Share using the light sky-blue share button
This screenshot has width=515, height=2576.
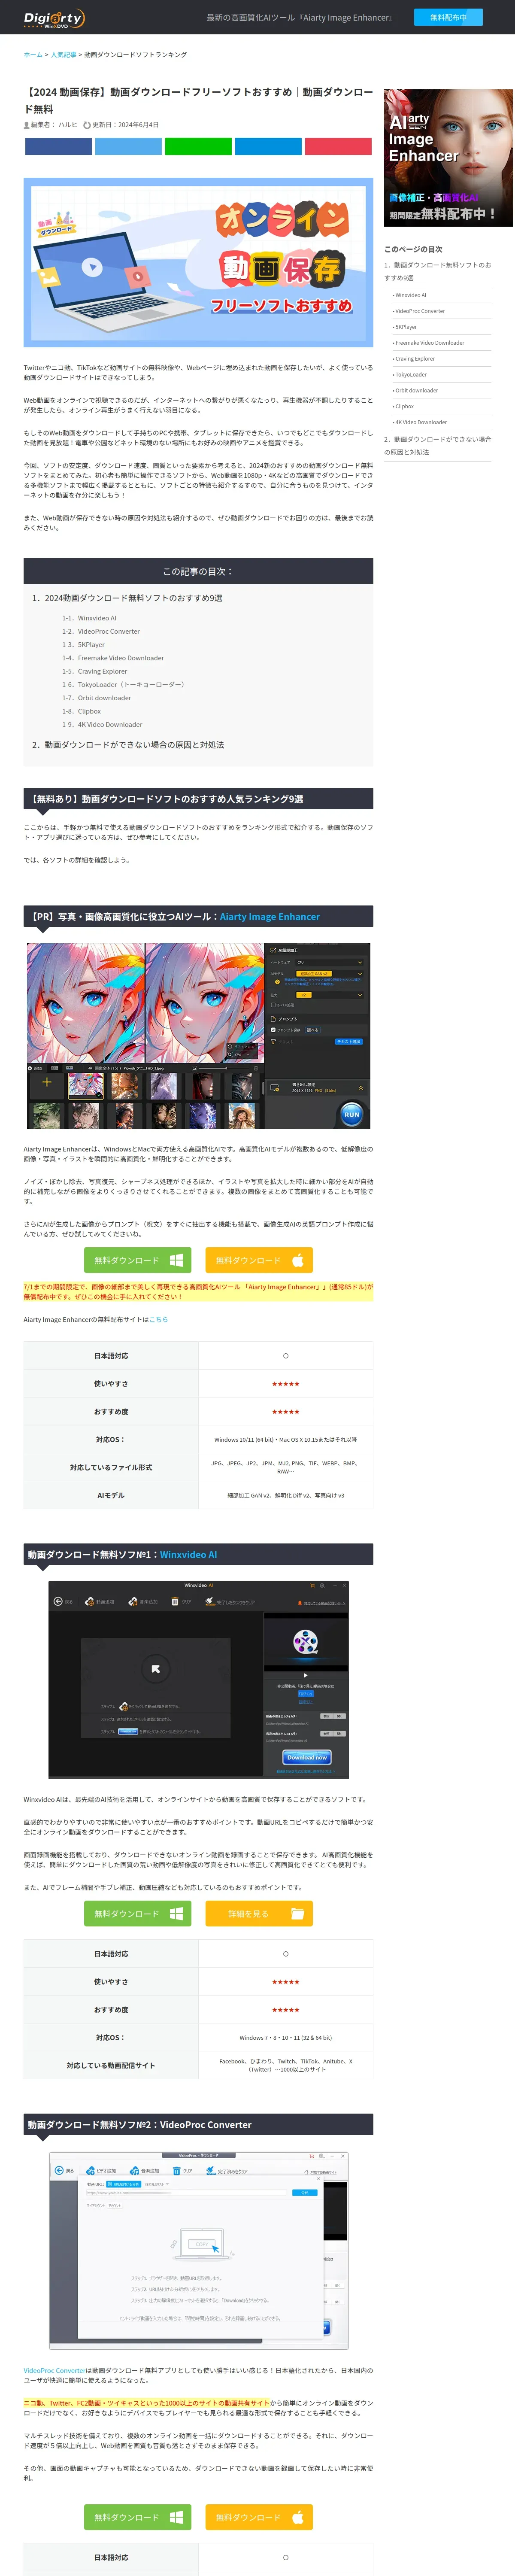click(128, 147)
